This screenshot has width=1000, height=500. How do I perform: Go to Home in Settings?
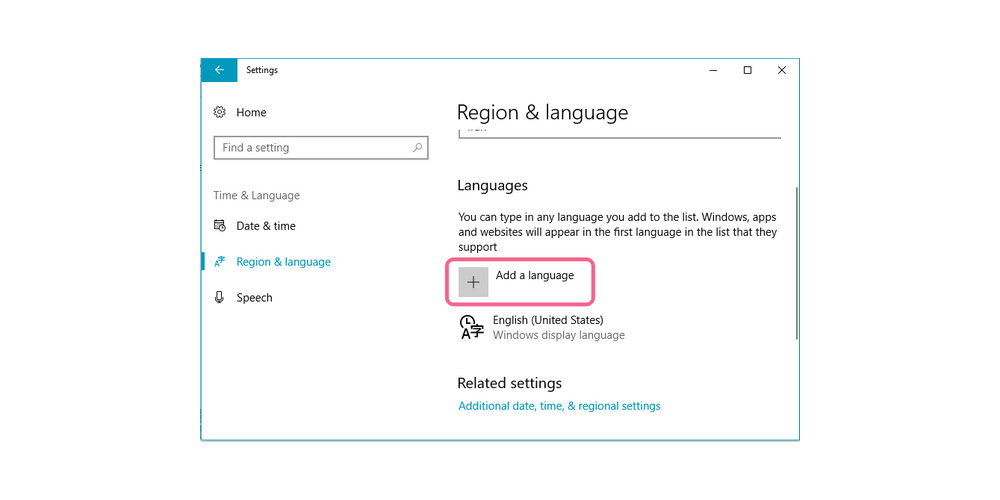point(251,113)
